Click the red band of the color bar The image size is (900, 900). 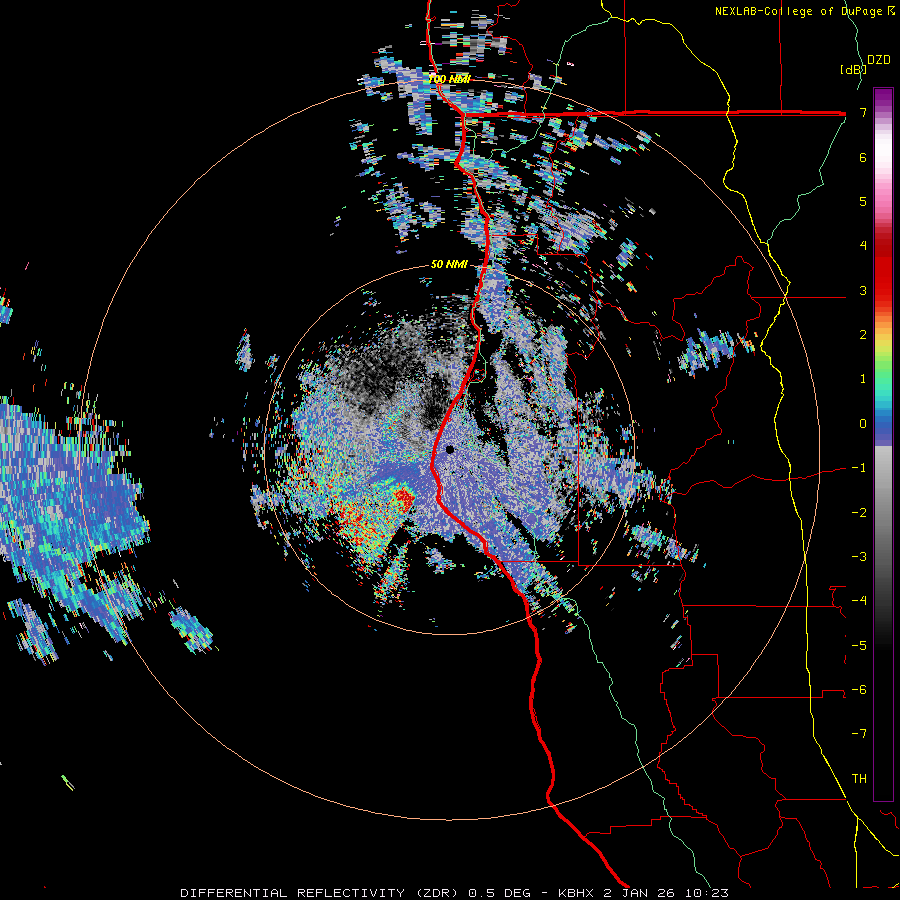click(883, 270)
